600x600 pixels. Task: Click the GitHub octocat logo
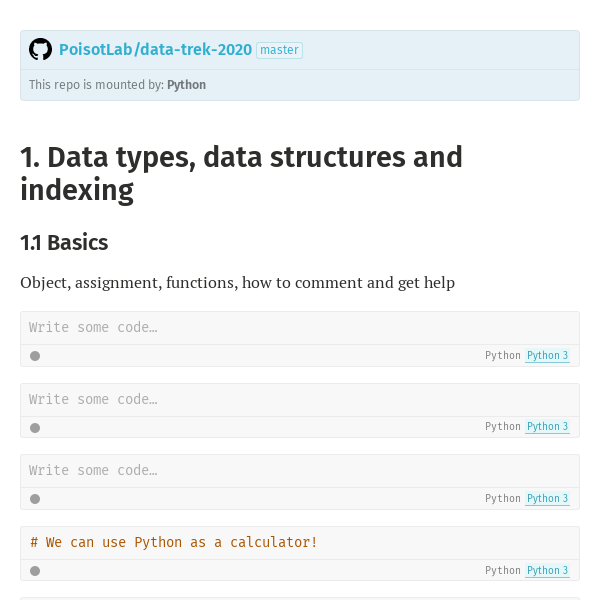click(x=40, y=49)
